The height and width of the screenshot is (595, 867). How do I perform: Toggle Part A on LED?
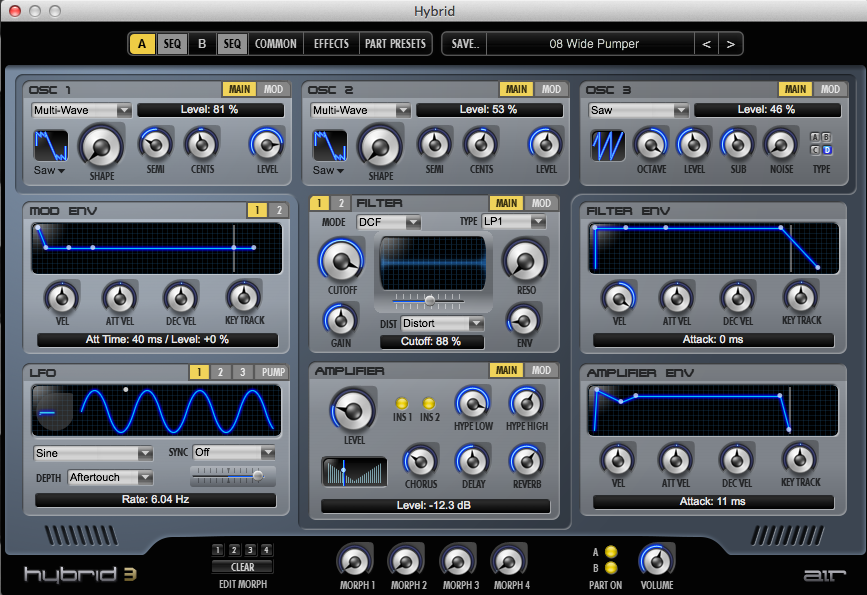click(x=611, y=552)
